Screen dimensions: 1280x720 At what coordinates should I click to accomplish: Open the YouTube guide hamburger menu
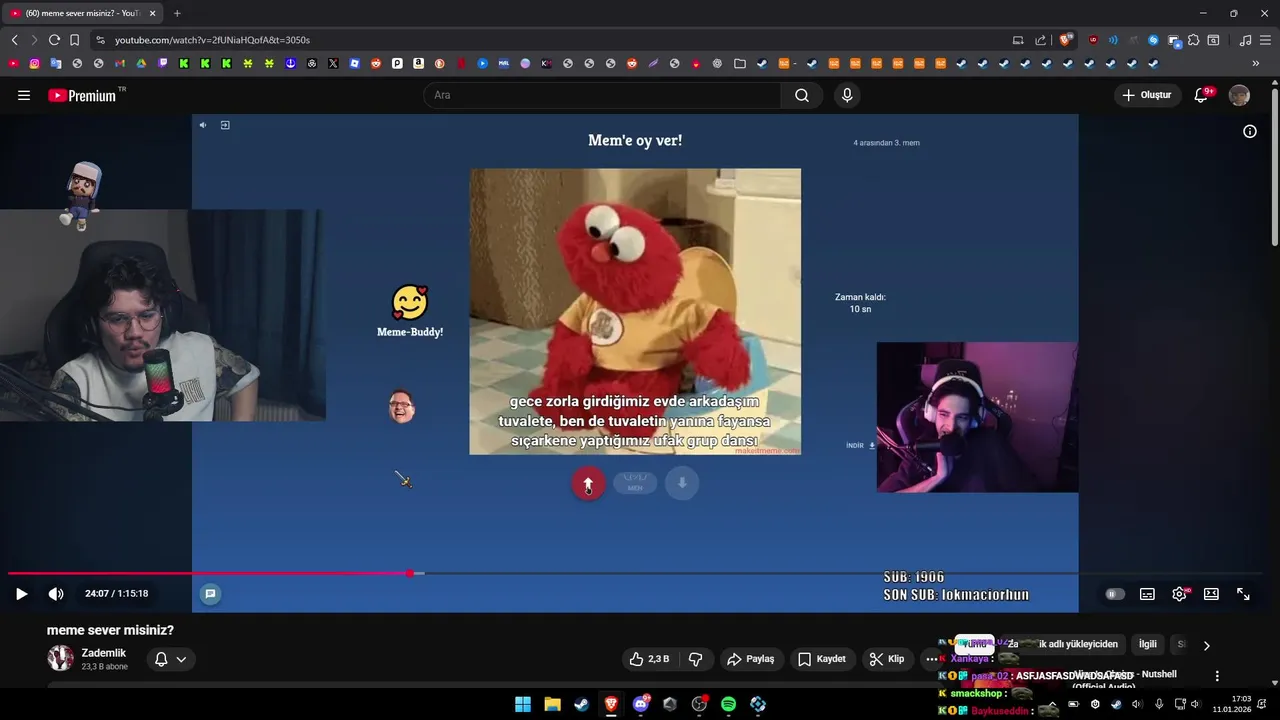pos(24,95)
